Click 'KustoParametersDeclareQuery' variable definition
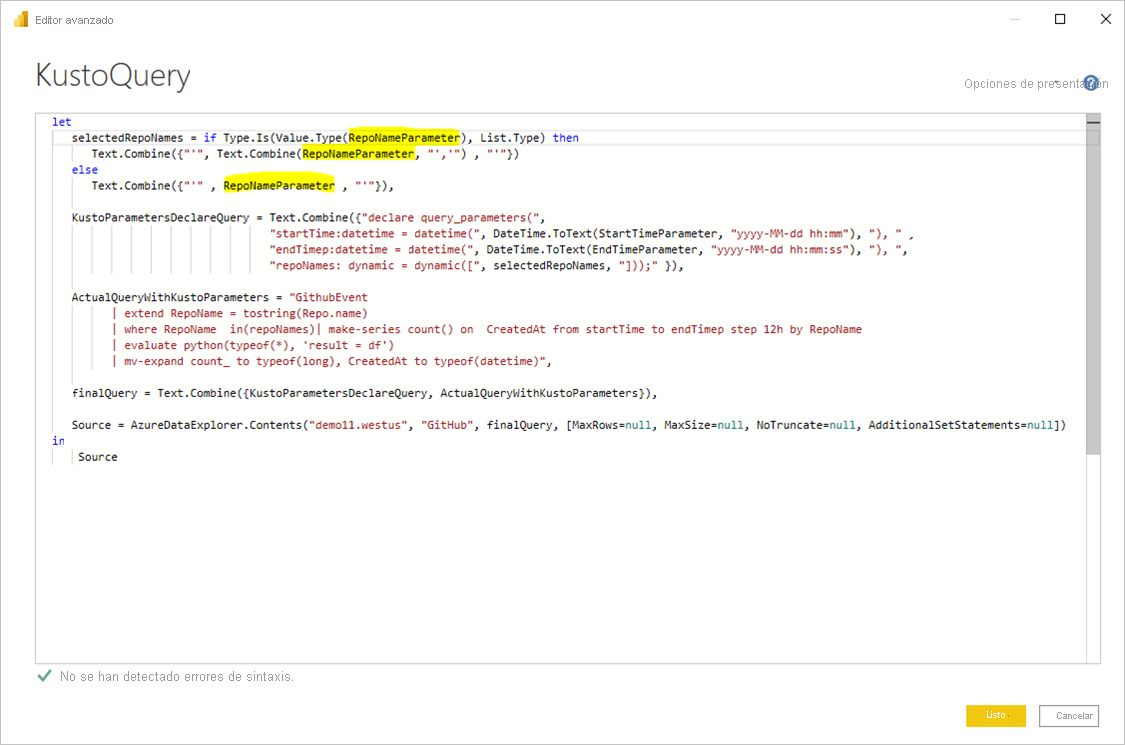This screenshot has height=745, width=1125. [x=160, y=217]
